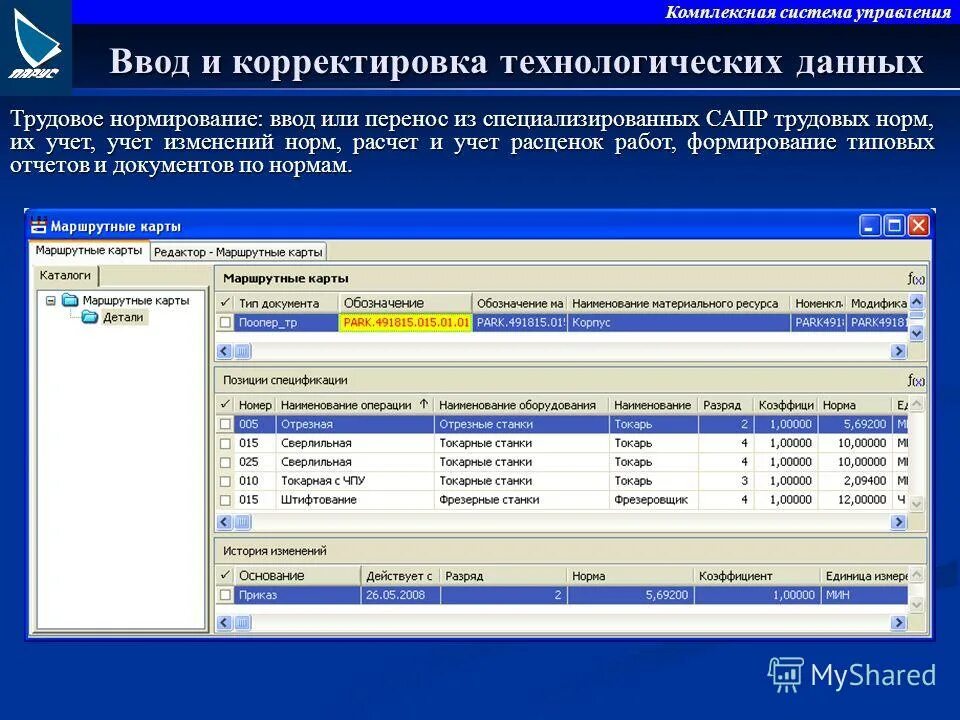Switch to the Маршрутные карты tab
The height and width of the screenshot is (720, 960).
point(89,250)
